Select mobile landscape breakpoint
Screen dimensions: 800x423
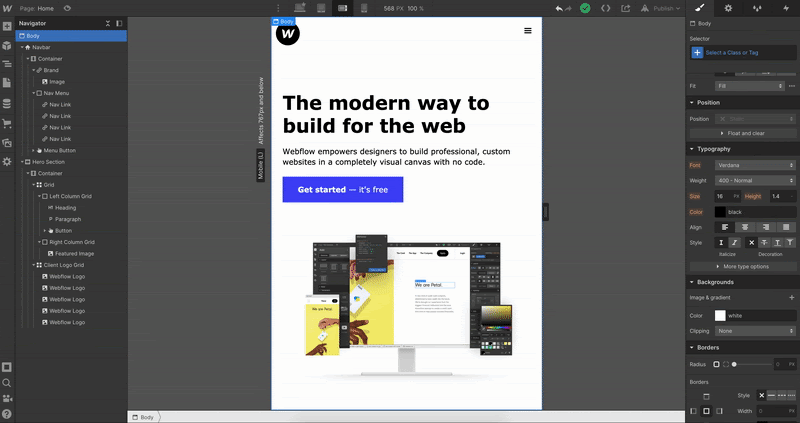[x=342, y=8]
